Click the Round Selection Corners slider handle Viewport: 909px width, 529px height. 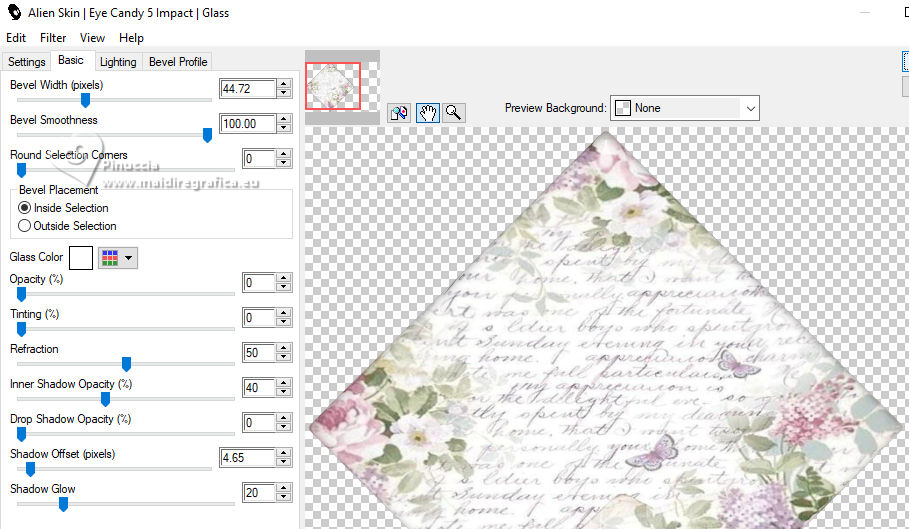click(21, 170)
